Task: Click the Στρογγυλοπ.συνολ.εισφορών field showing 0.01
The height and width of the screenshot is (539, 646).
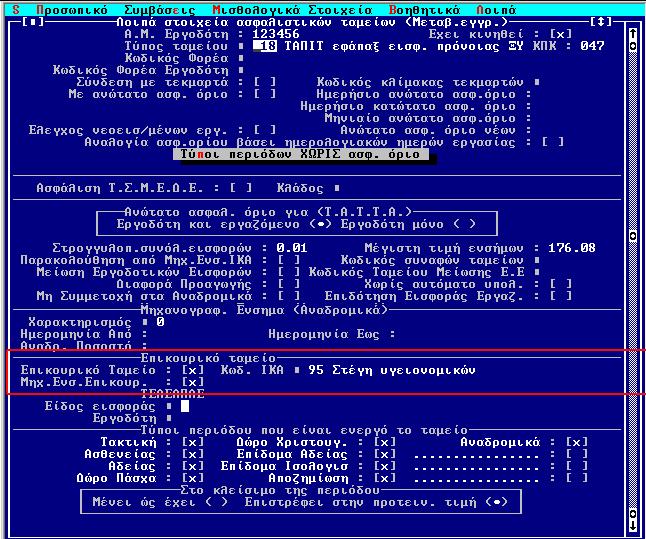Action: tap(292, 247)
